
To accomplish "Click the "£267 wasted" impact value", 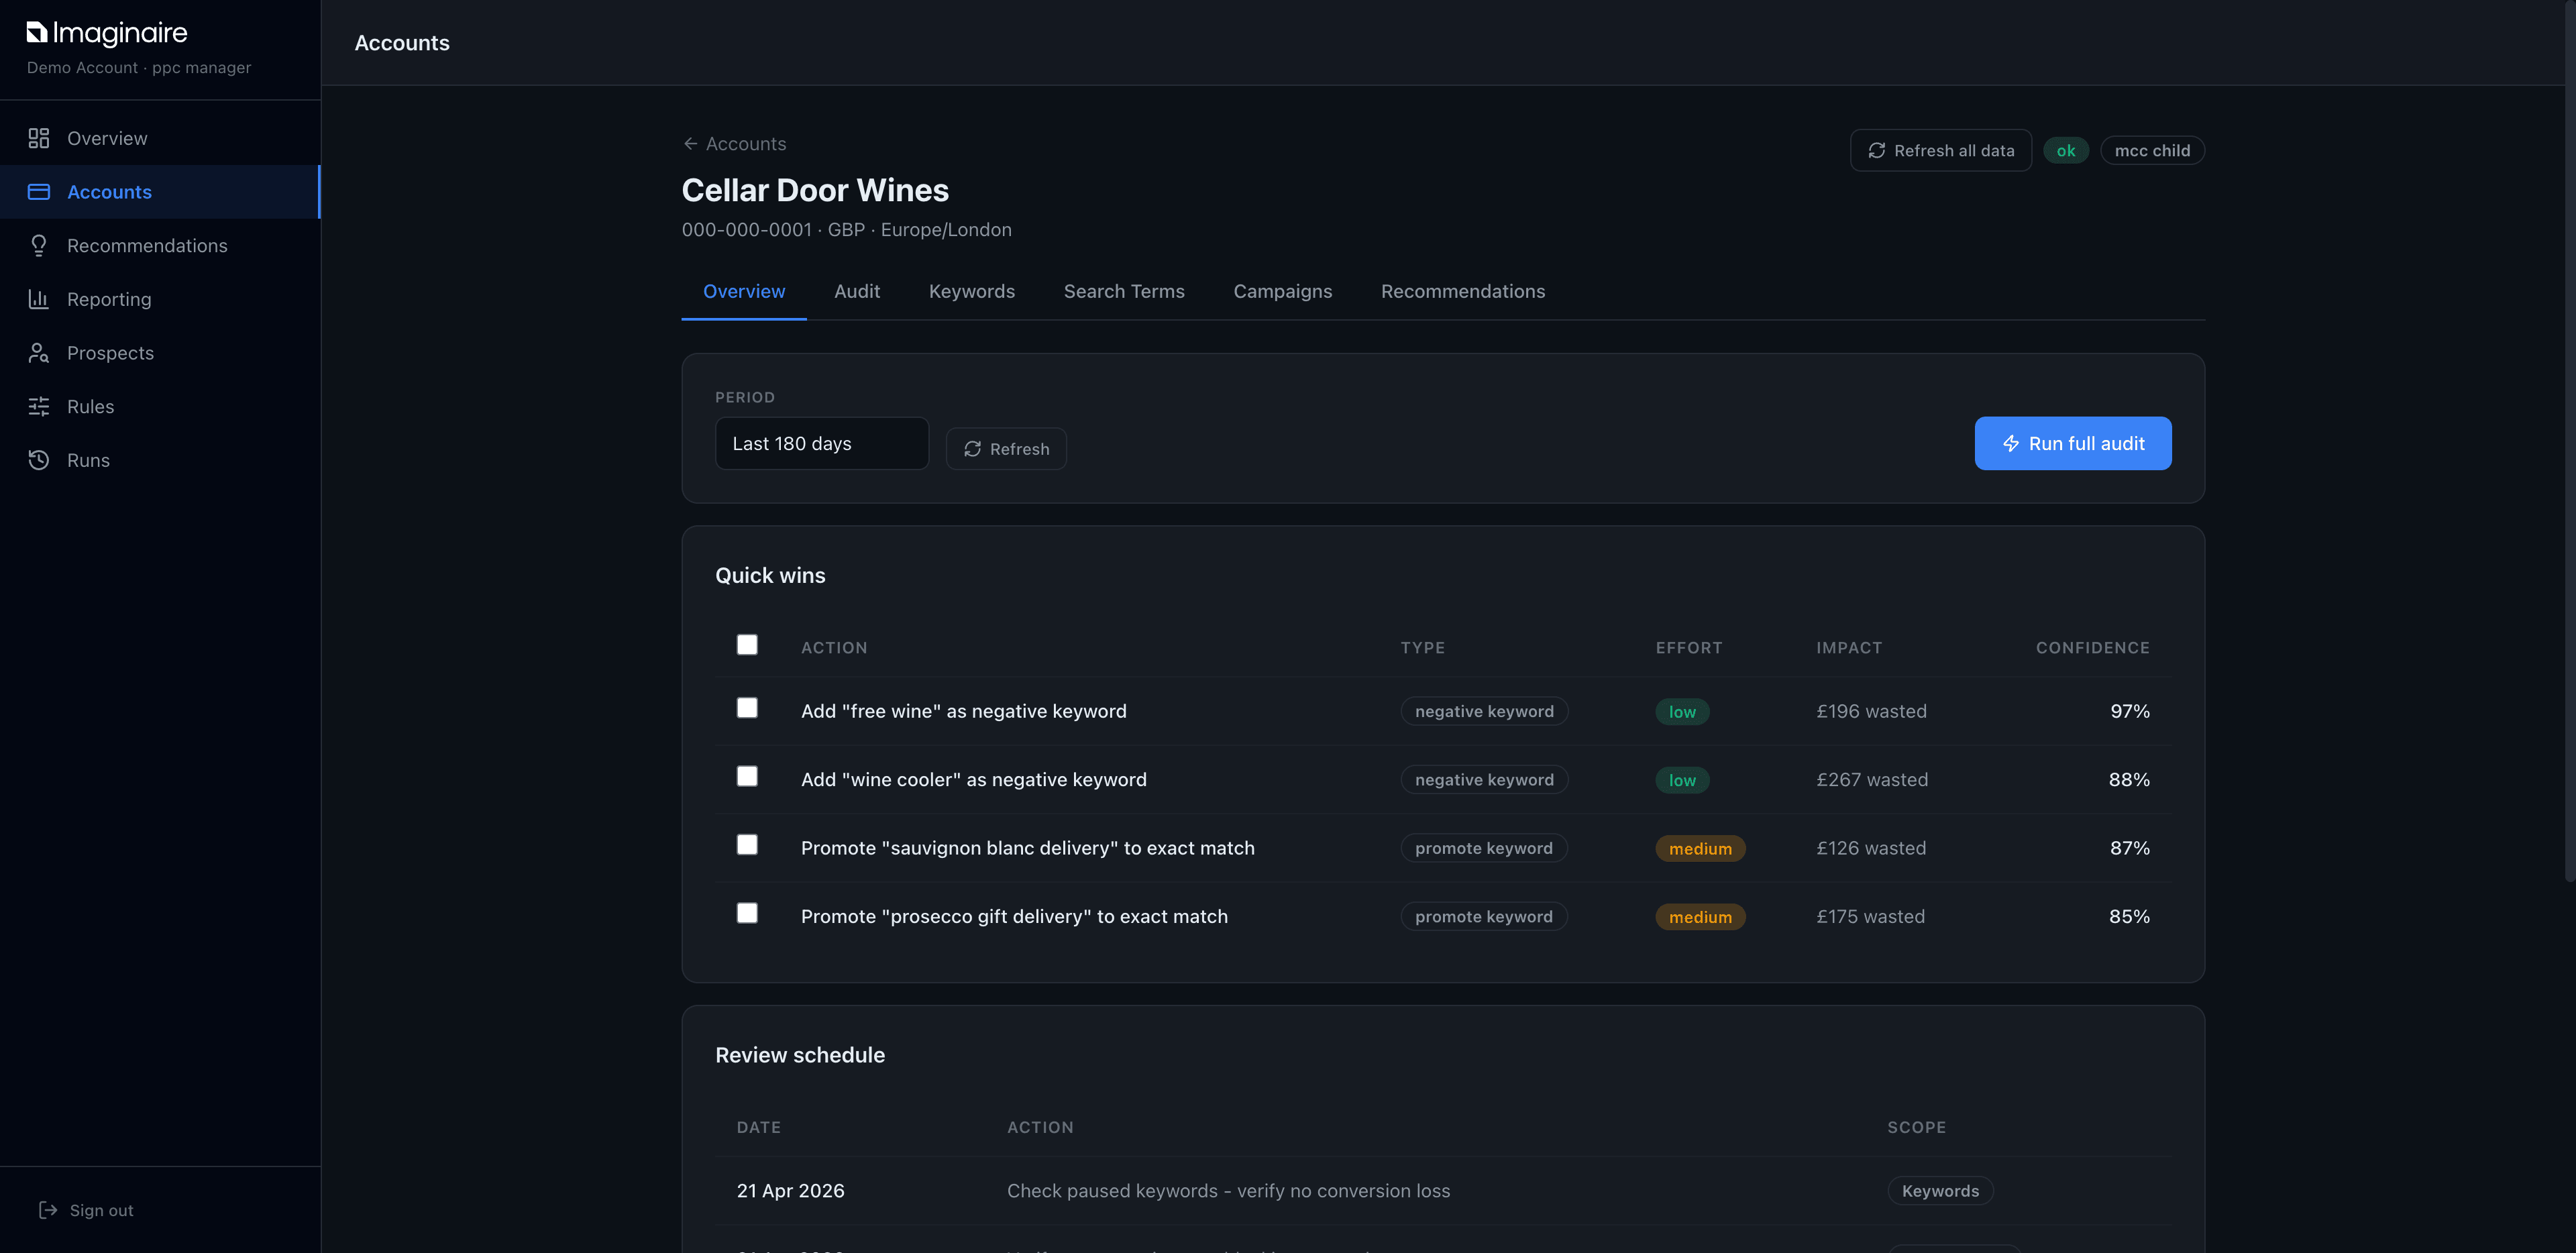I will click(1872, 780).
